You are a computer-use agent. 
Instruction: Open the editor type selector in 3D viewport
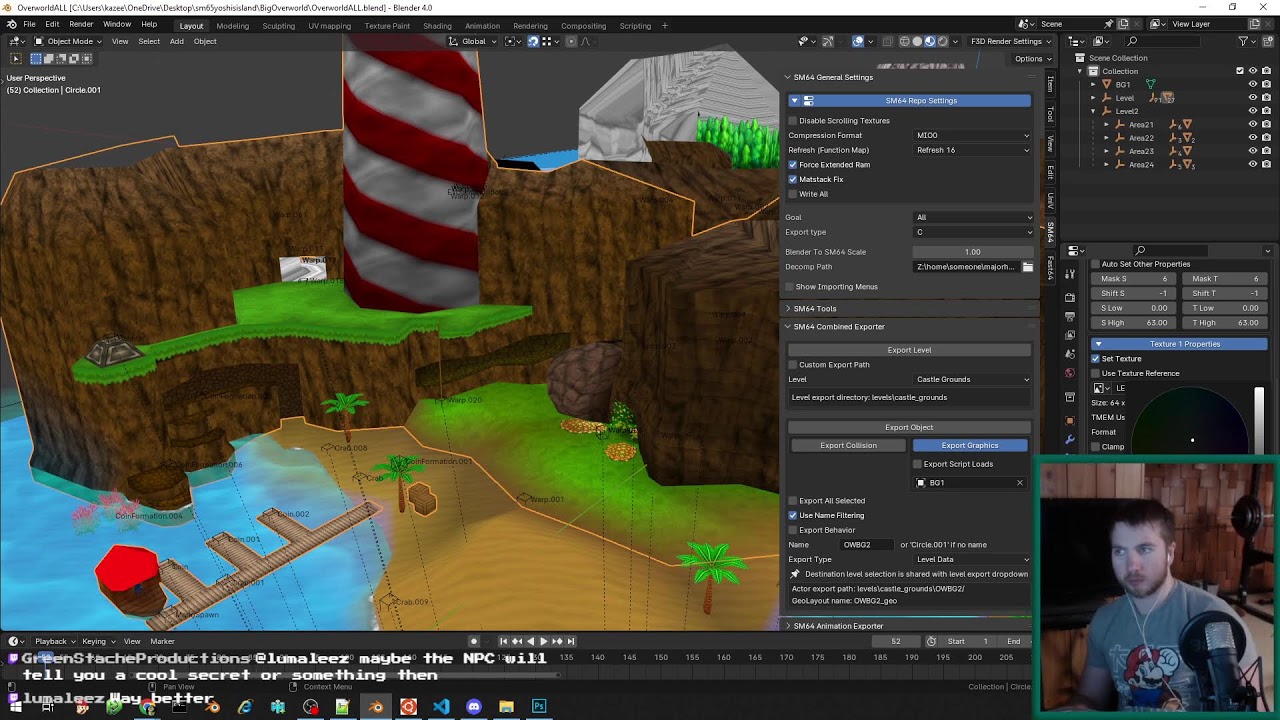tap(17, 41)
